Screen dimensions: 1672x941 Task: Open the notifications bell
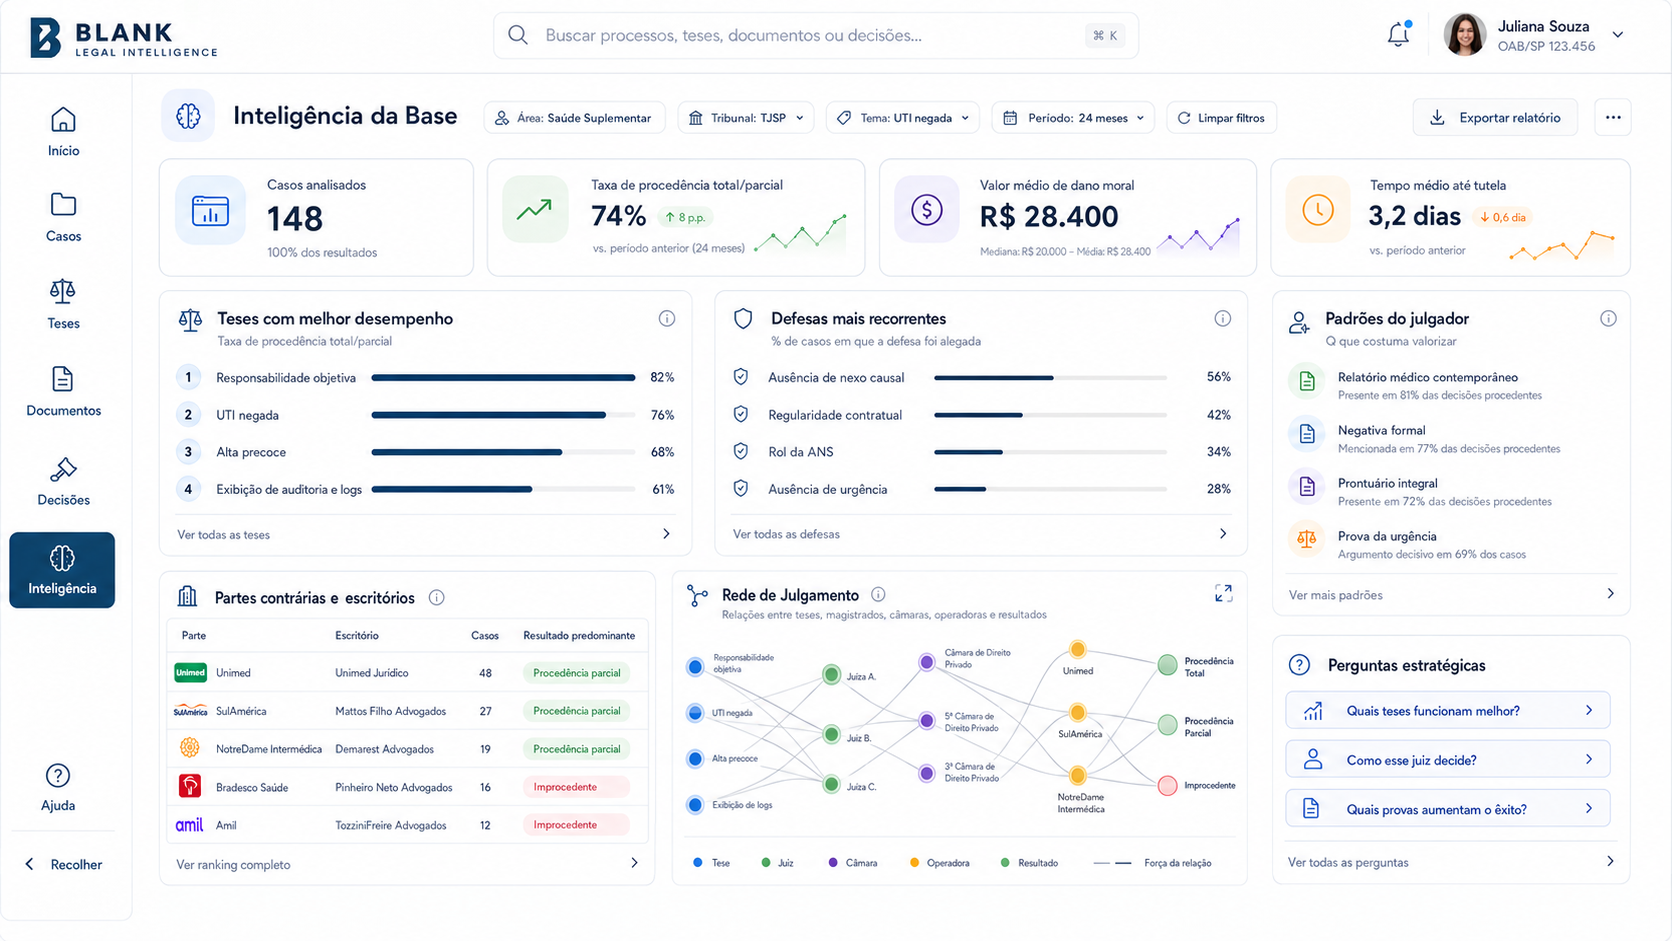pos(1398,35)
